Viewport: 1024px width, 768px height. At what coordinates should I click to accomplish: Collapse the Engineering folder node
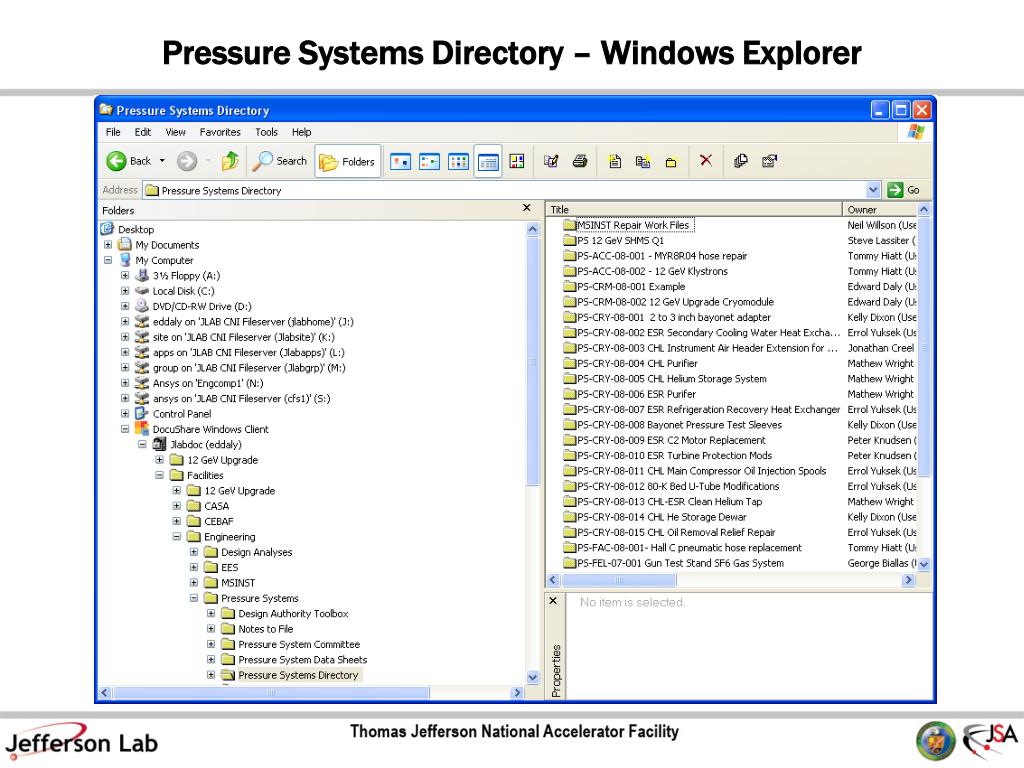click(176, 537)
